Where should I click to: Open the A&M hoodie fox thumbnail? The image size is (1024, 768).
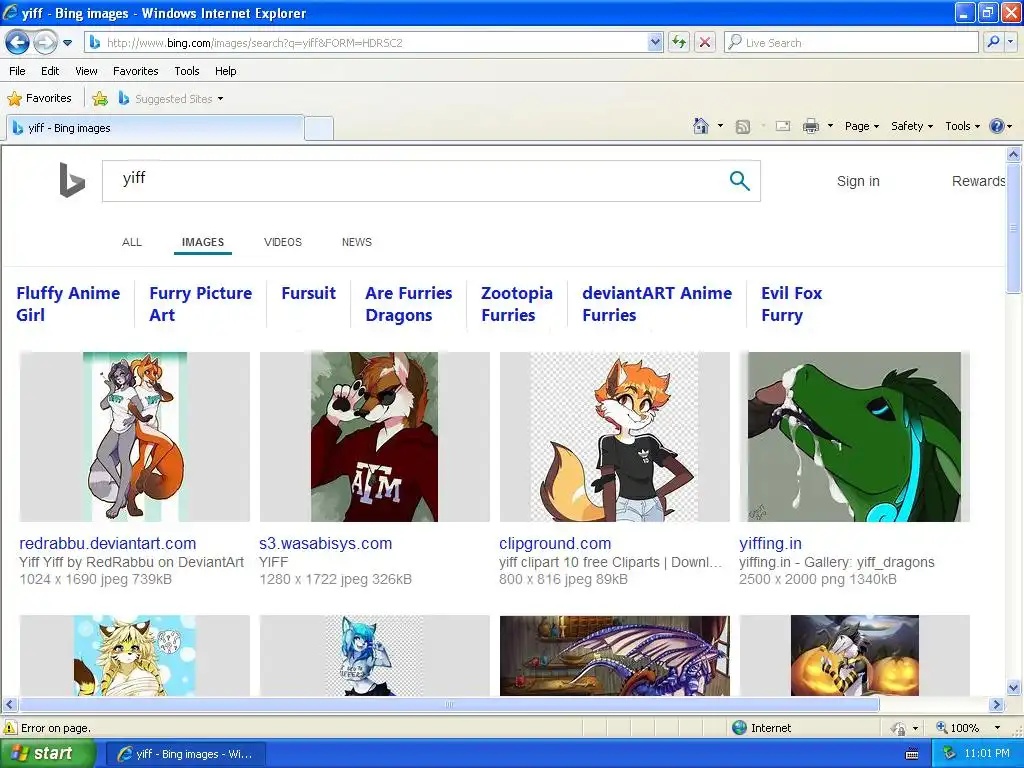tap(374, 437)
